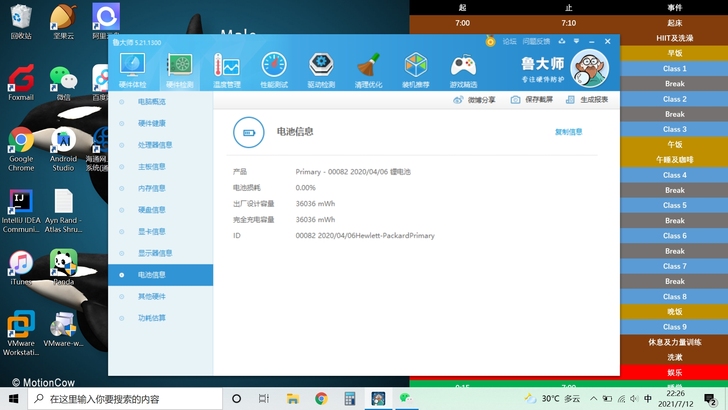Click the 生成报表 button

587,100
